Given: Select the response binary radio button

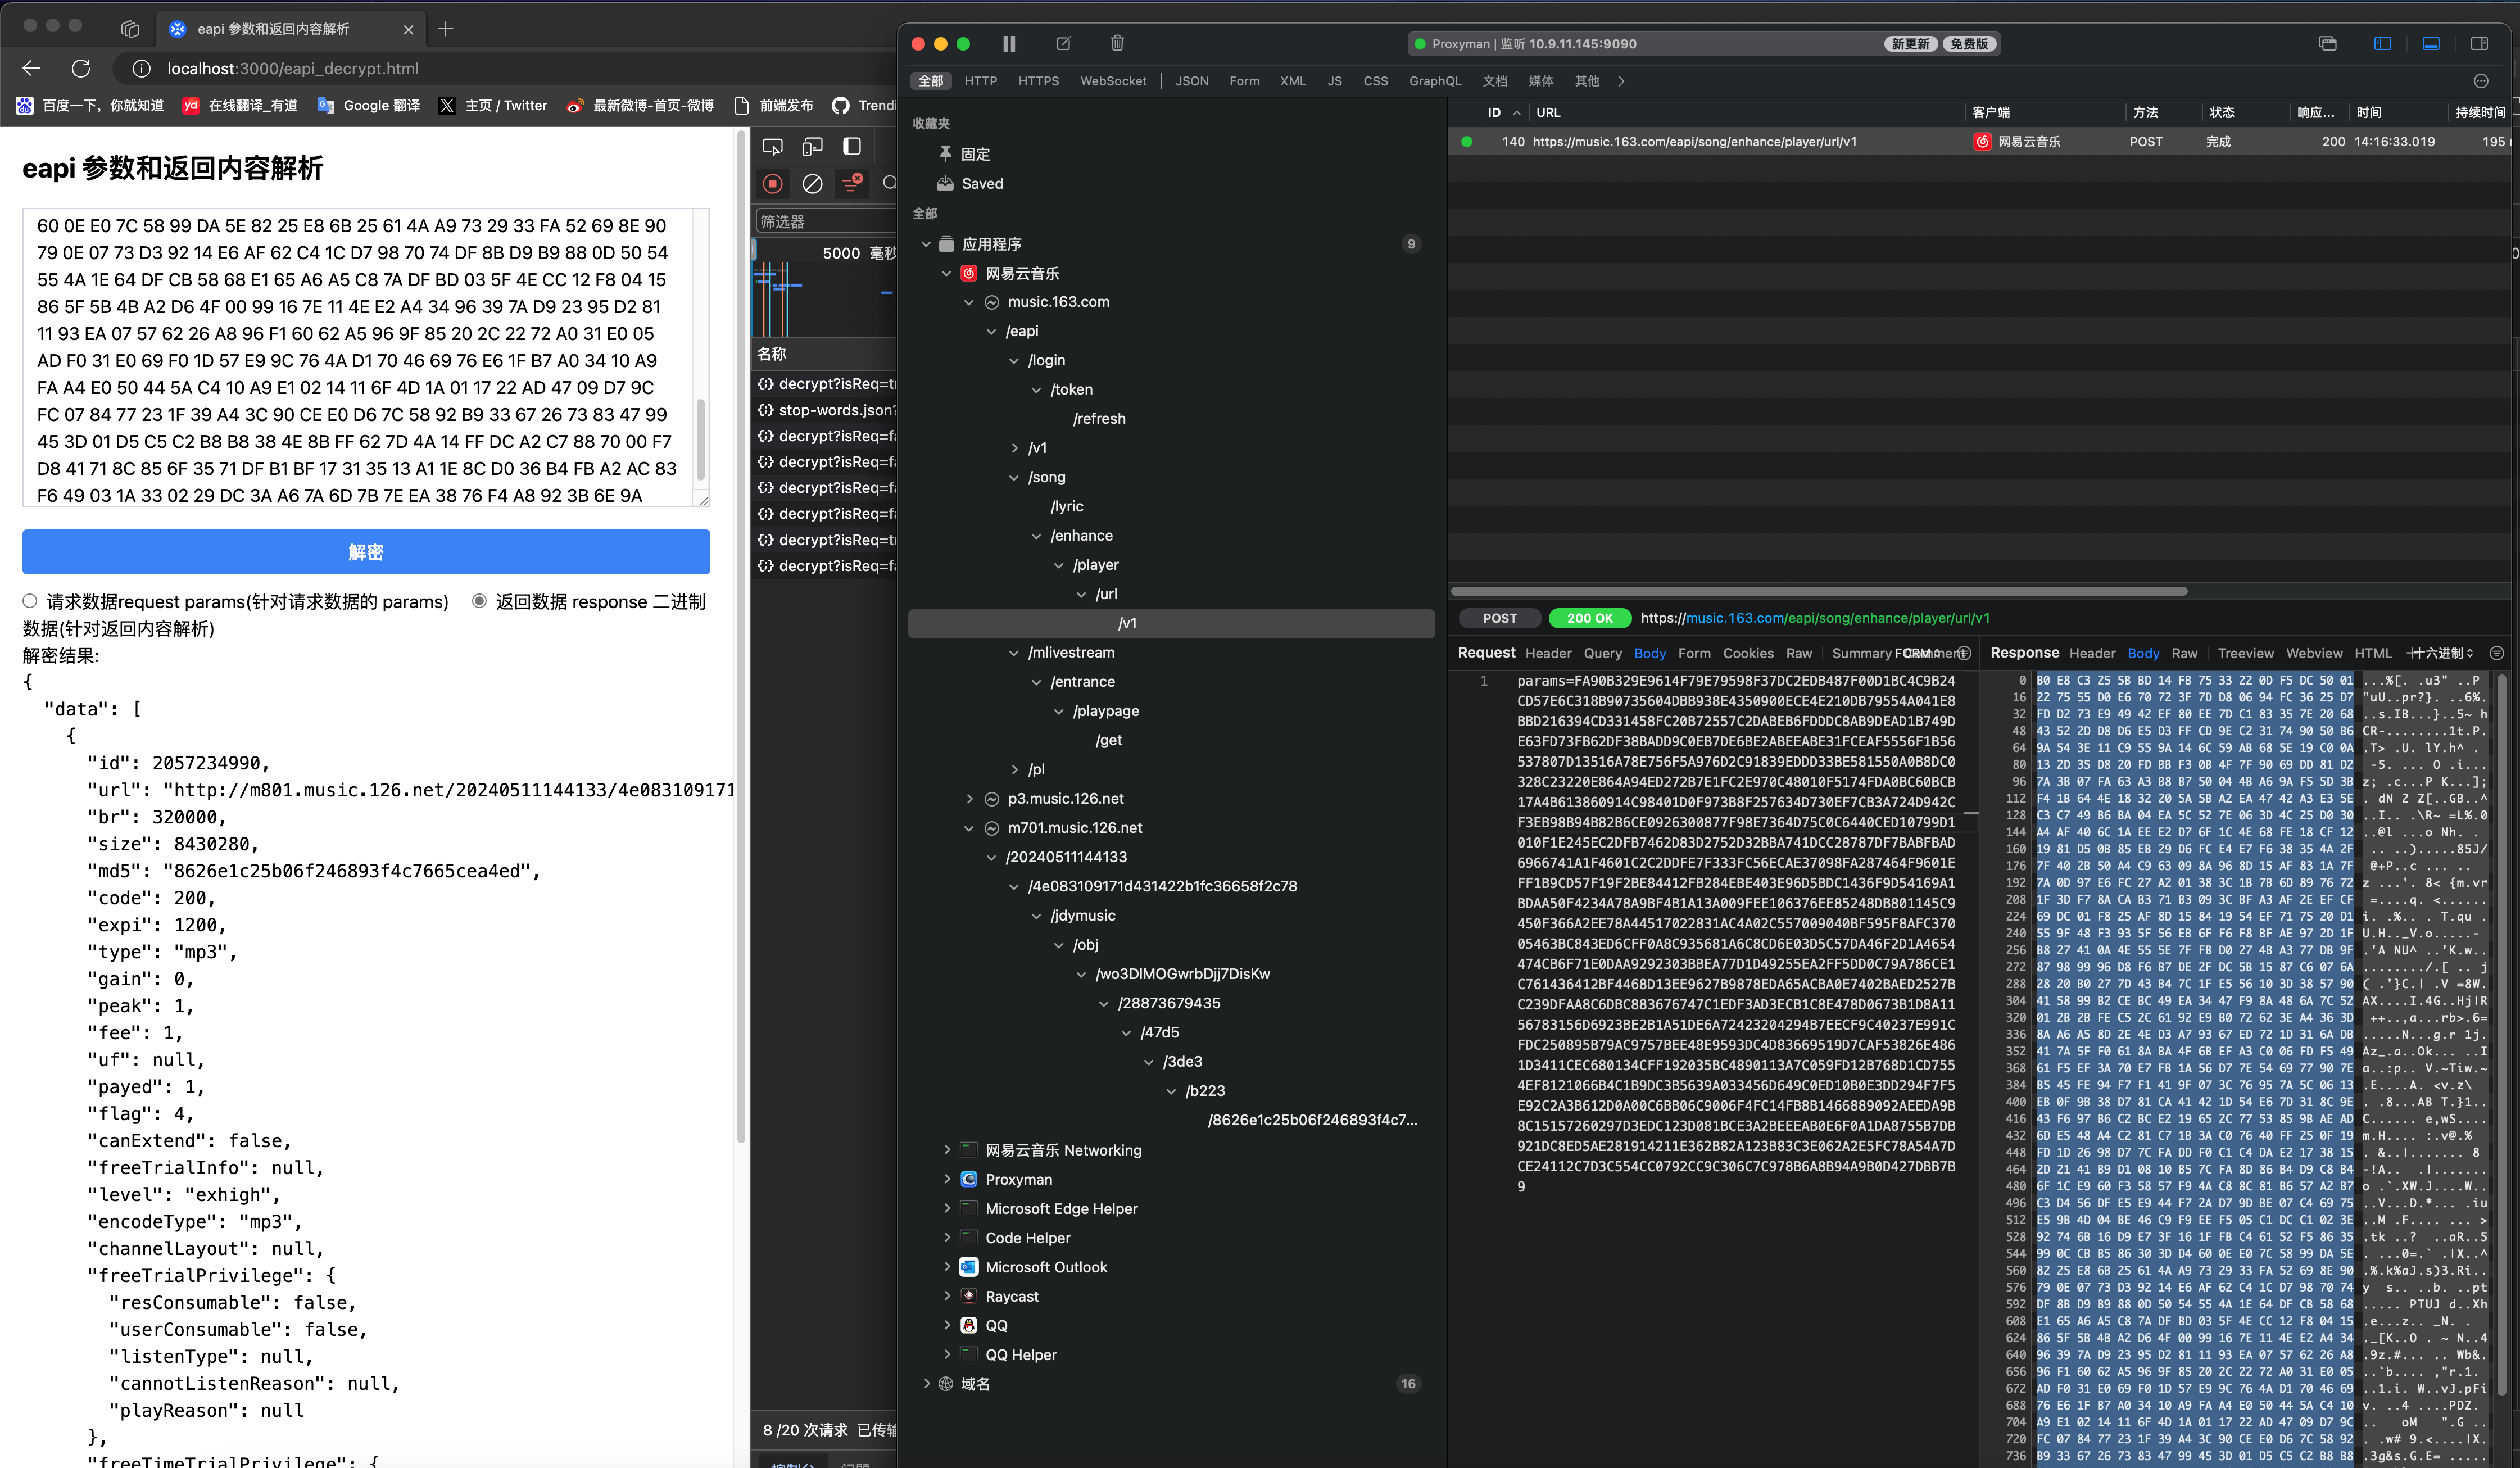Looking at the screenshot, I should pyautogui.click(x=479, y=601).
